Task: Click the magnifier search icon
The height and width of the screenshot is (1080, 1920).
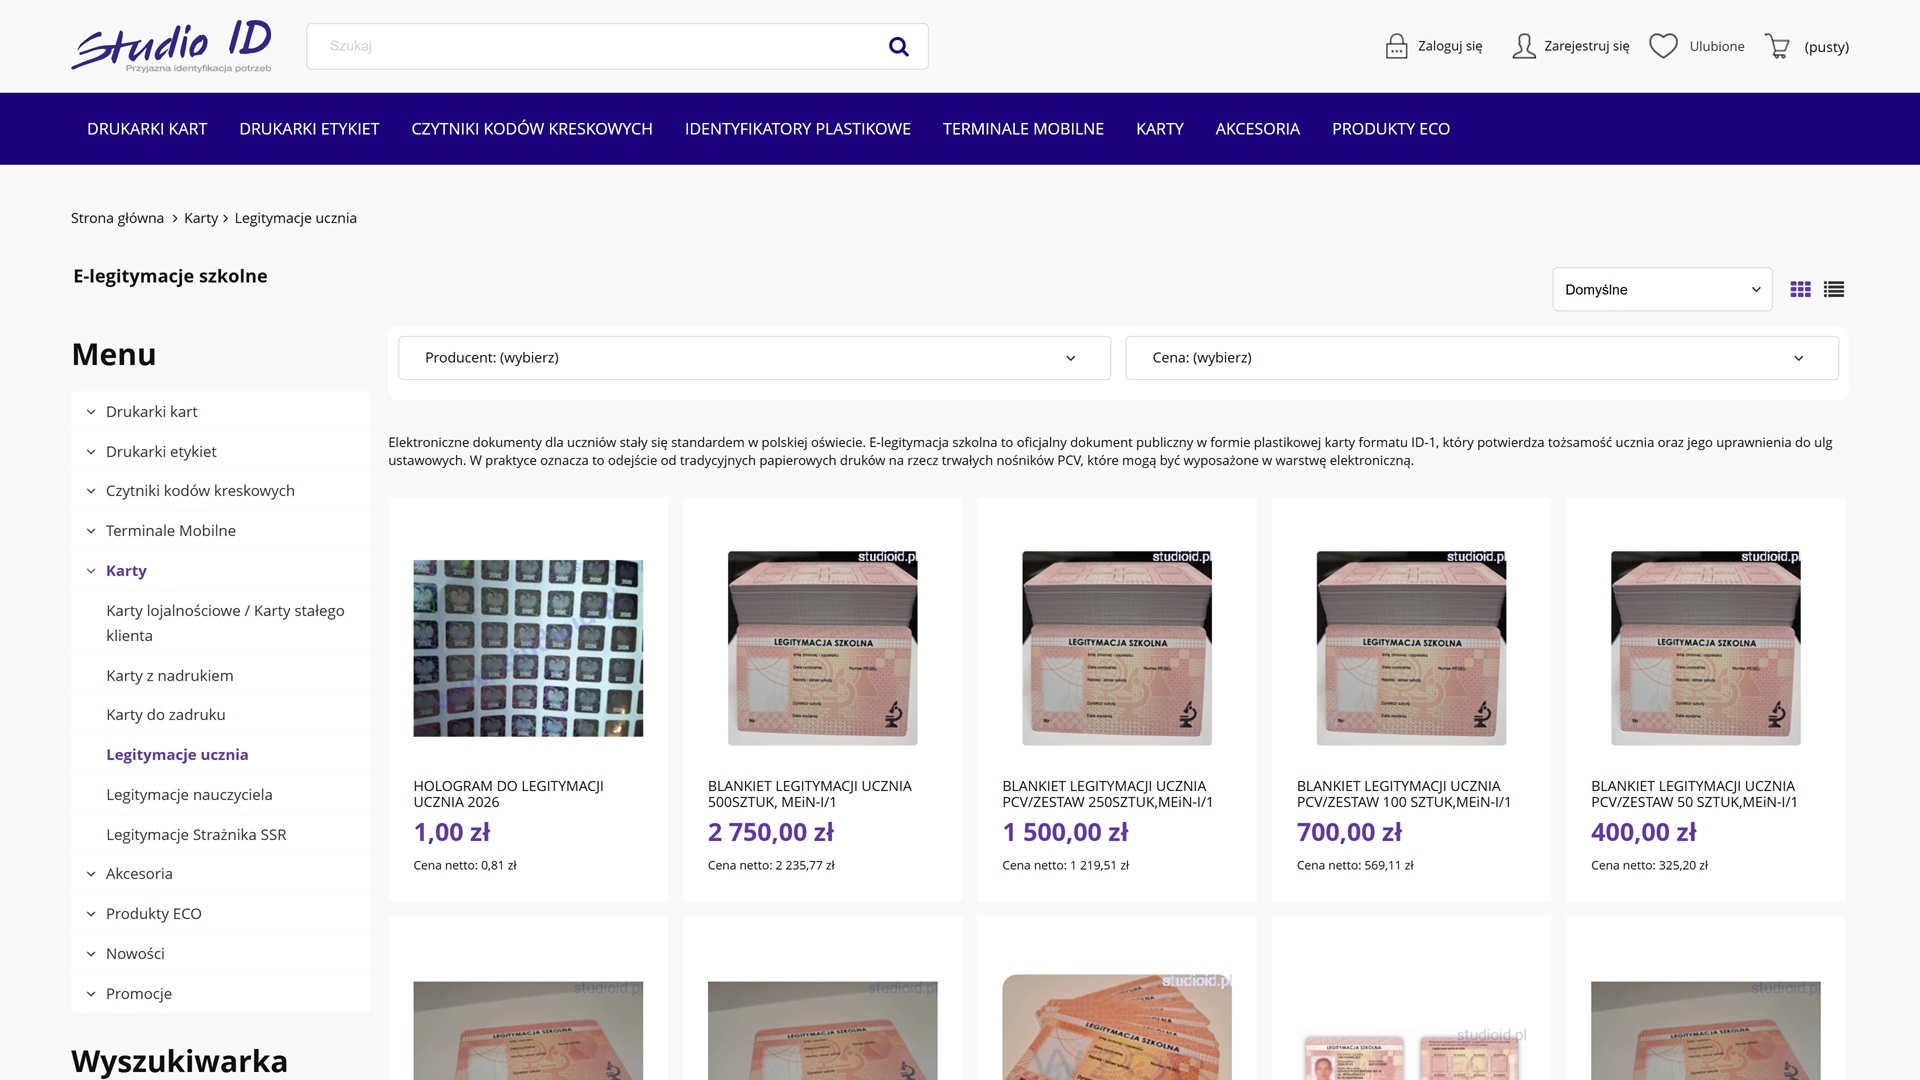Action: click(x=898, y=47)
